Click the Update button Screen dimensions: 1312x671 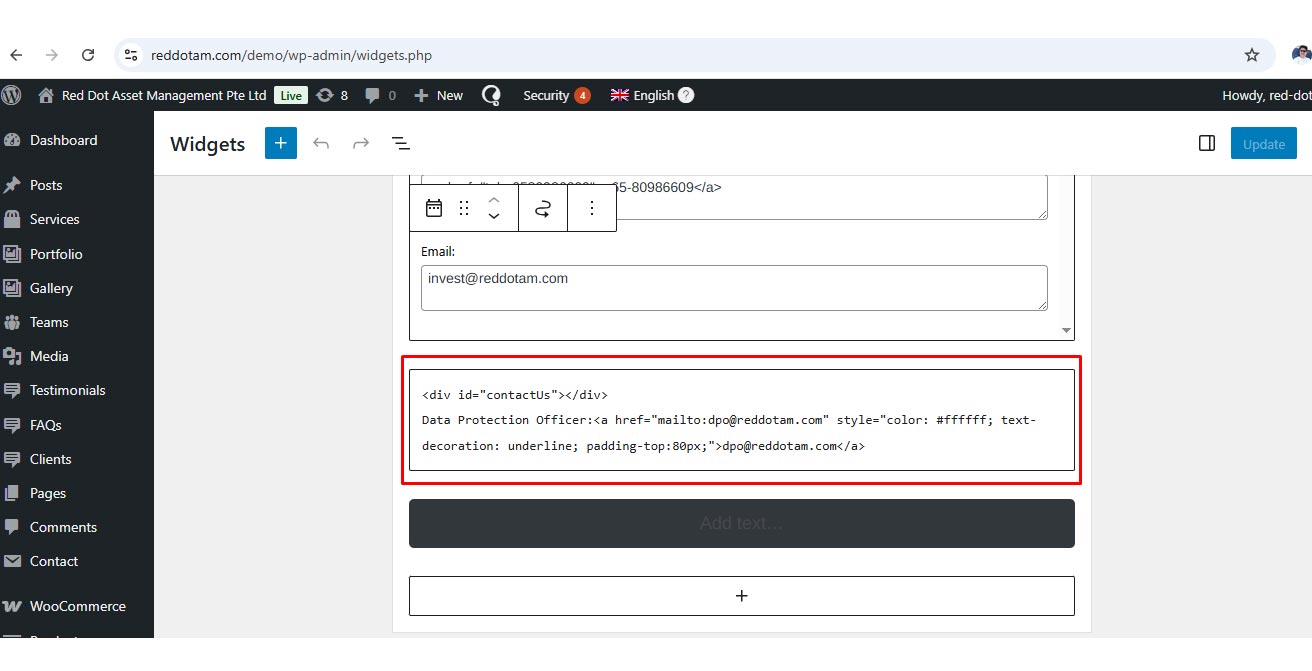1263,144
